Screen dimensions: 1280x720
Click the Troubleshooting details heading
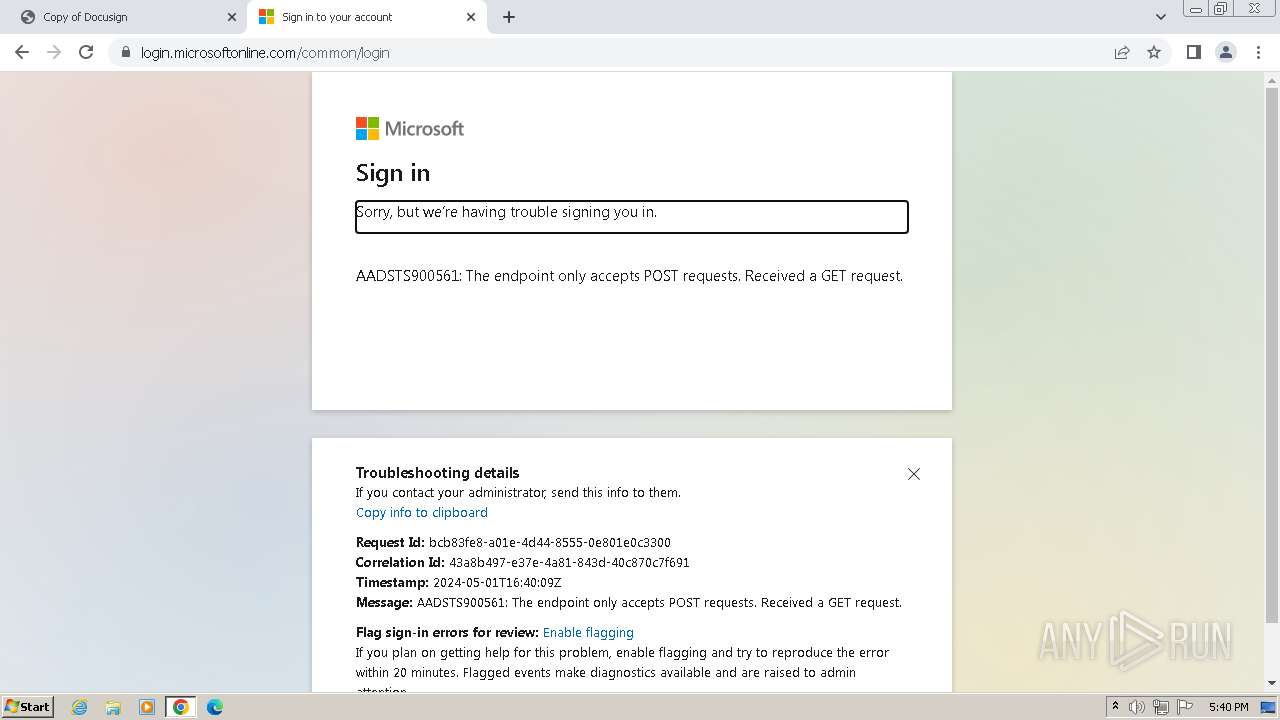438,473
